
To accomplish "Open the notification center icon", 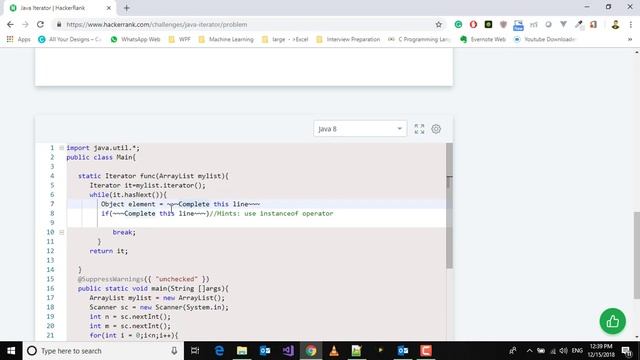I will [x=627, y=351].
